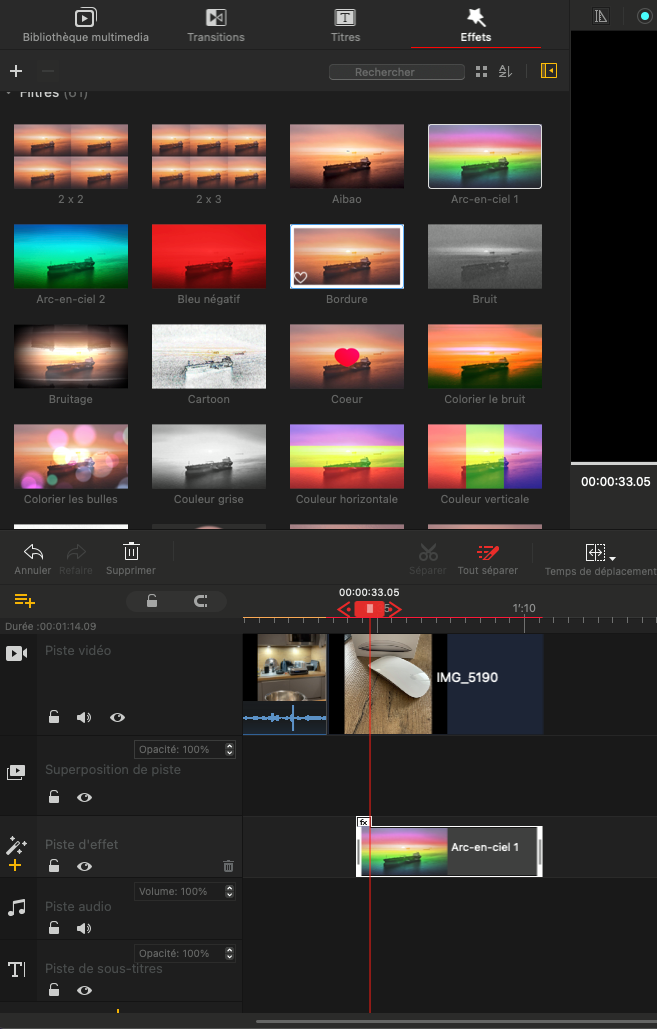The height and width of the screenshot is (1029, 657).
Task: Click the Piste audio music note icon
Action: point(16,908)
